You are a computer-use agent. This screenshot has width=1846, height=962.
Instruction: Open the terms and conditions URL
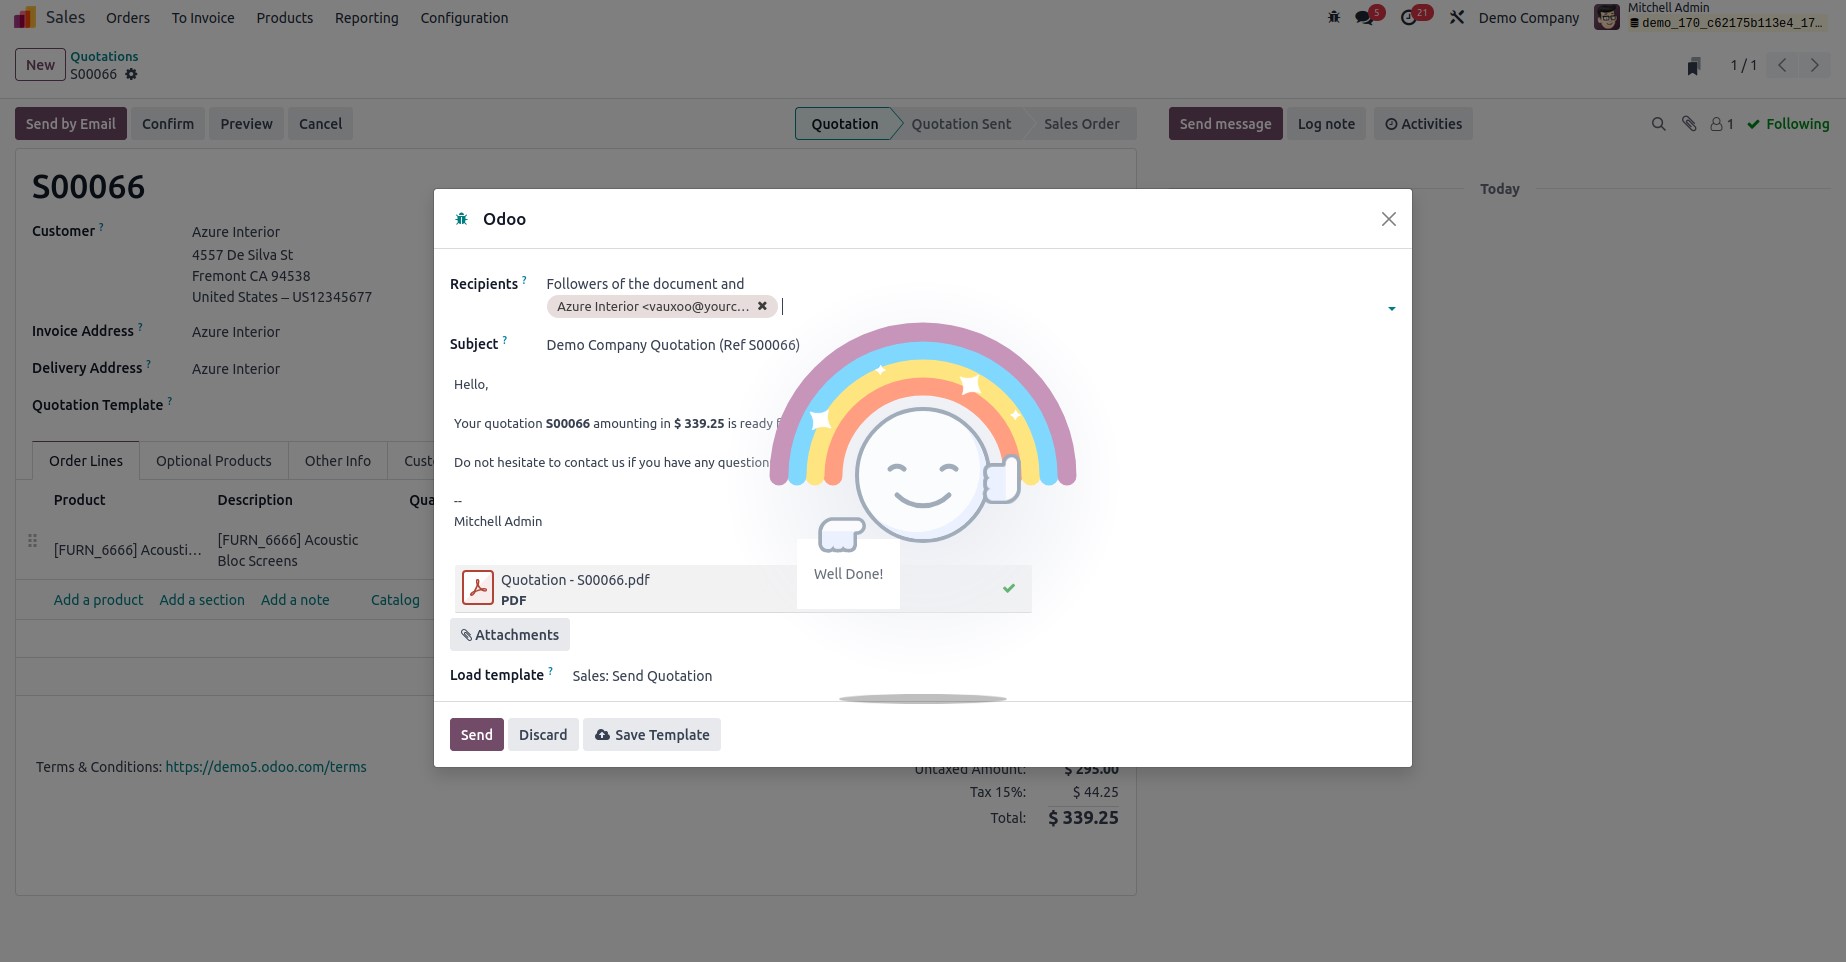[266, 767]
